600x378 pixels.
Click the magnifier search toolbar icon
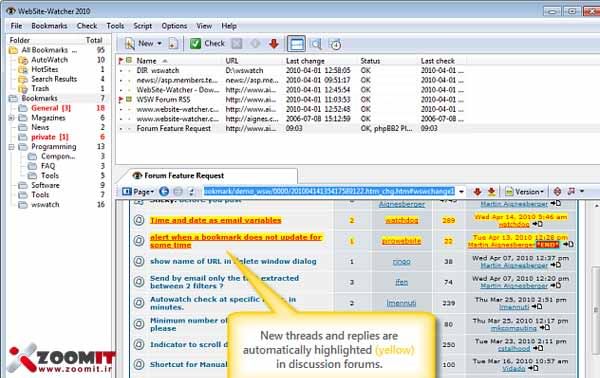click(x=316, y=44)
